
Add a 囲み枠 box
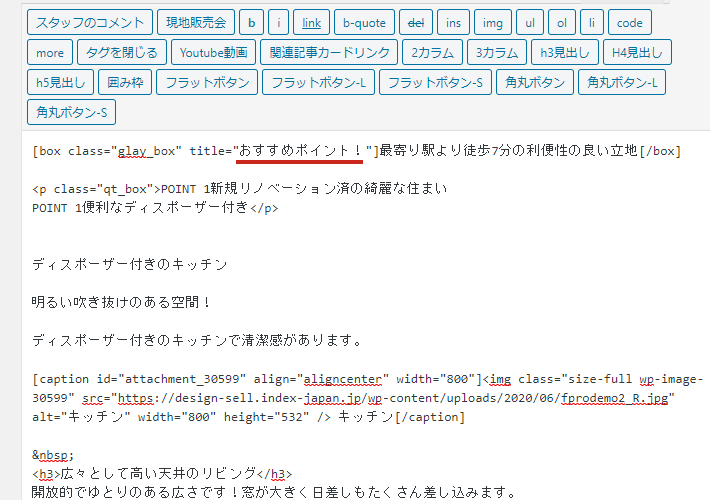pyautogui.click(x=127, y=83)
